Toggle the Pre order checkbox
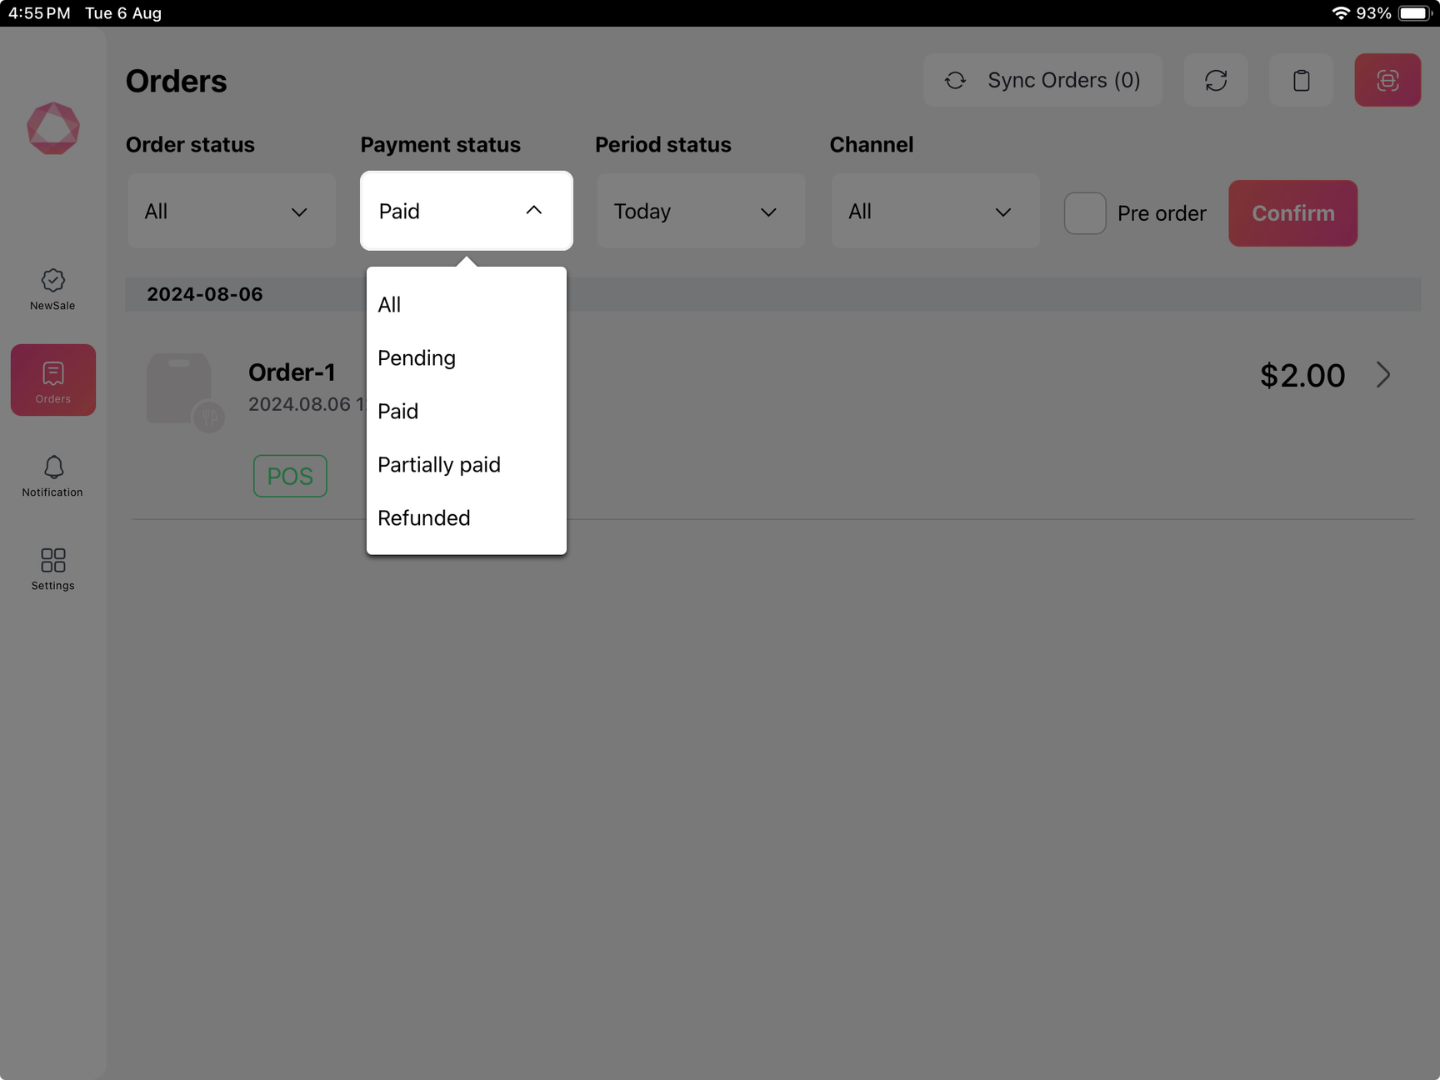This screenshot has height=1080, width=1440. pos(1084,213)
